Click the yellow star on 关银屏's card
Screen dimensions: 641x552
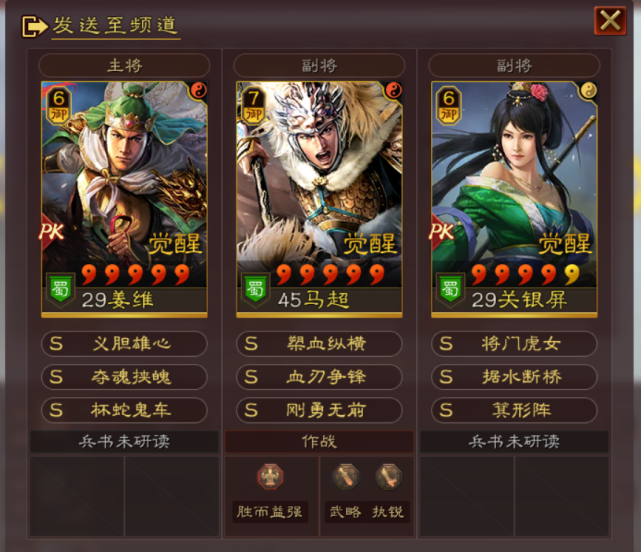[572, 274]
